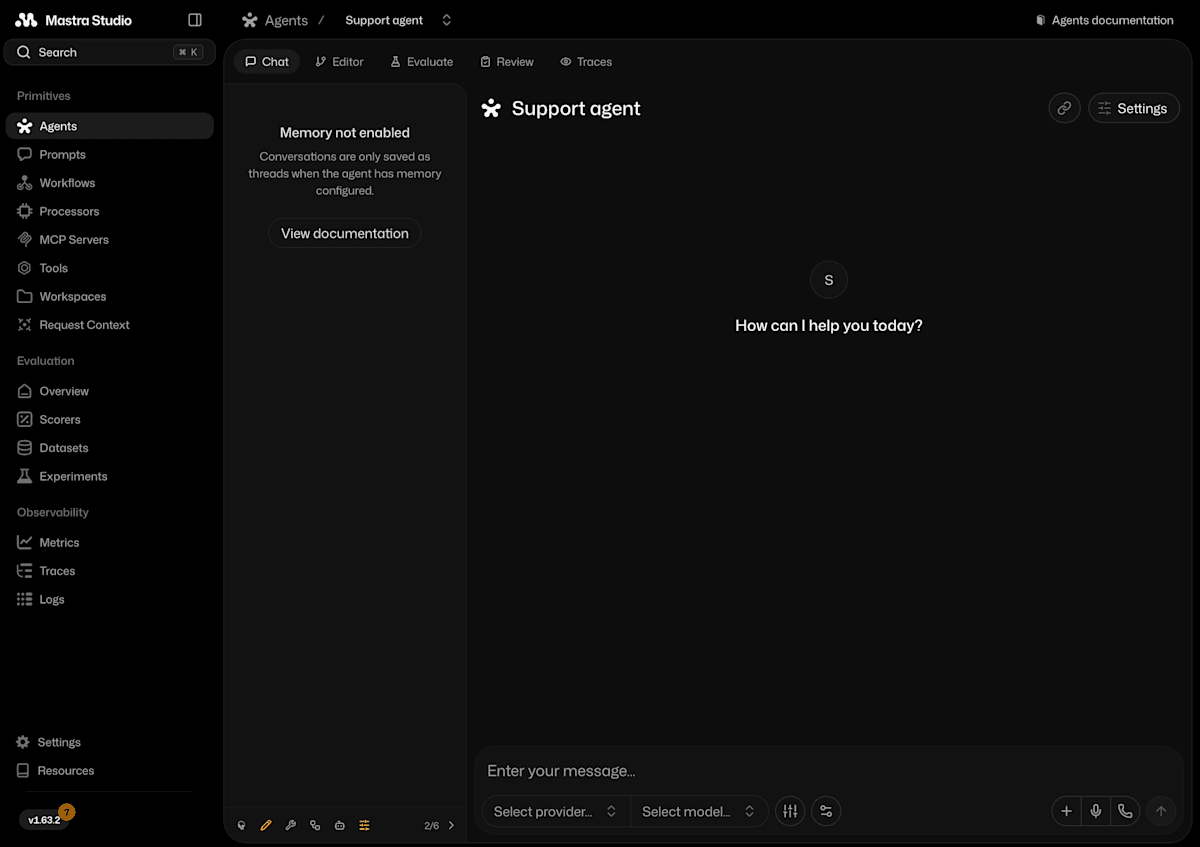The image size is (1200, 847).
Task: Open the Support agent switcher chevrons
Action: point(446,20)
